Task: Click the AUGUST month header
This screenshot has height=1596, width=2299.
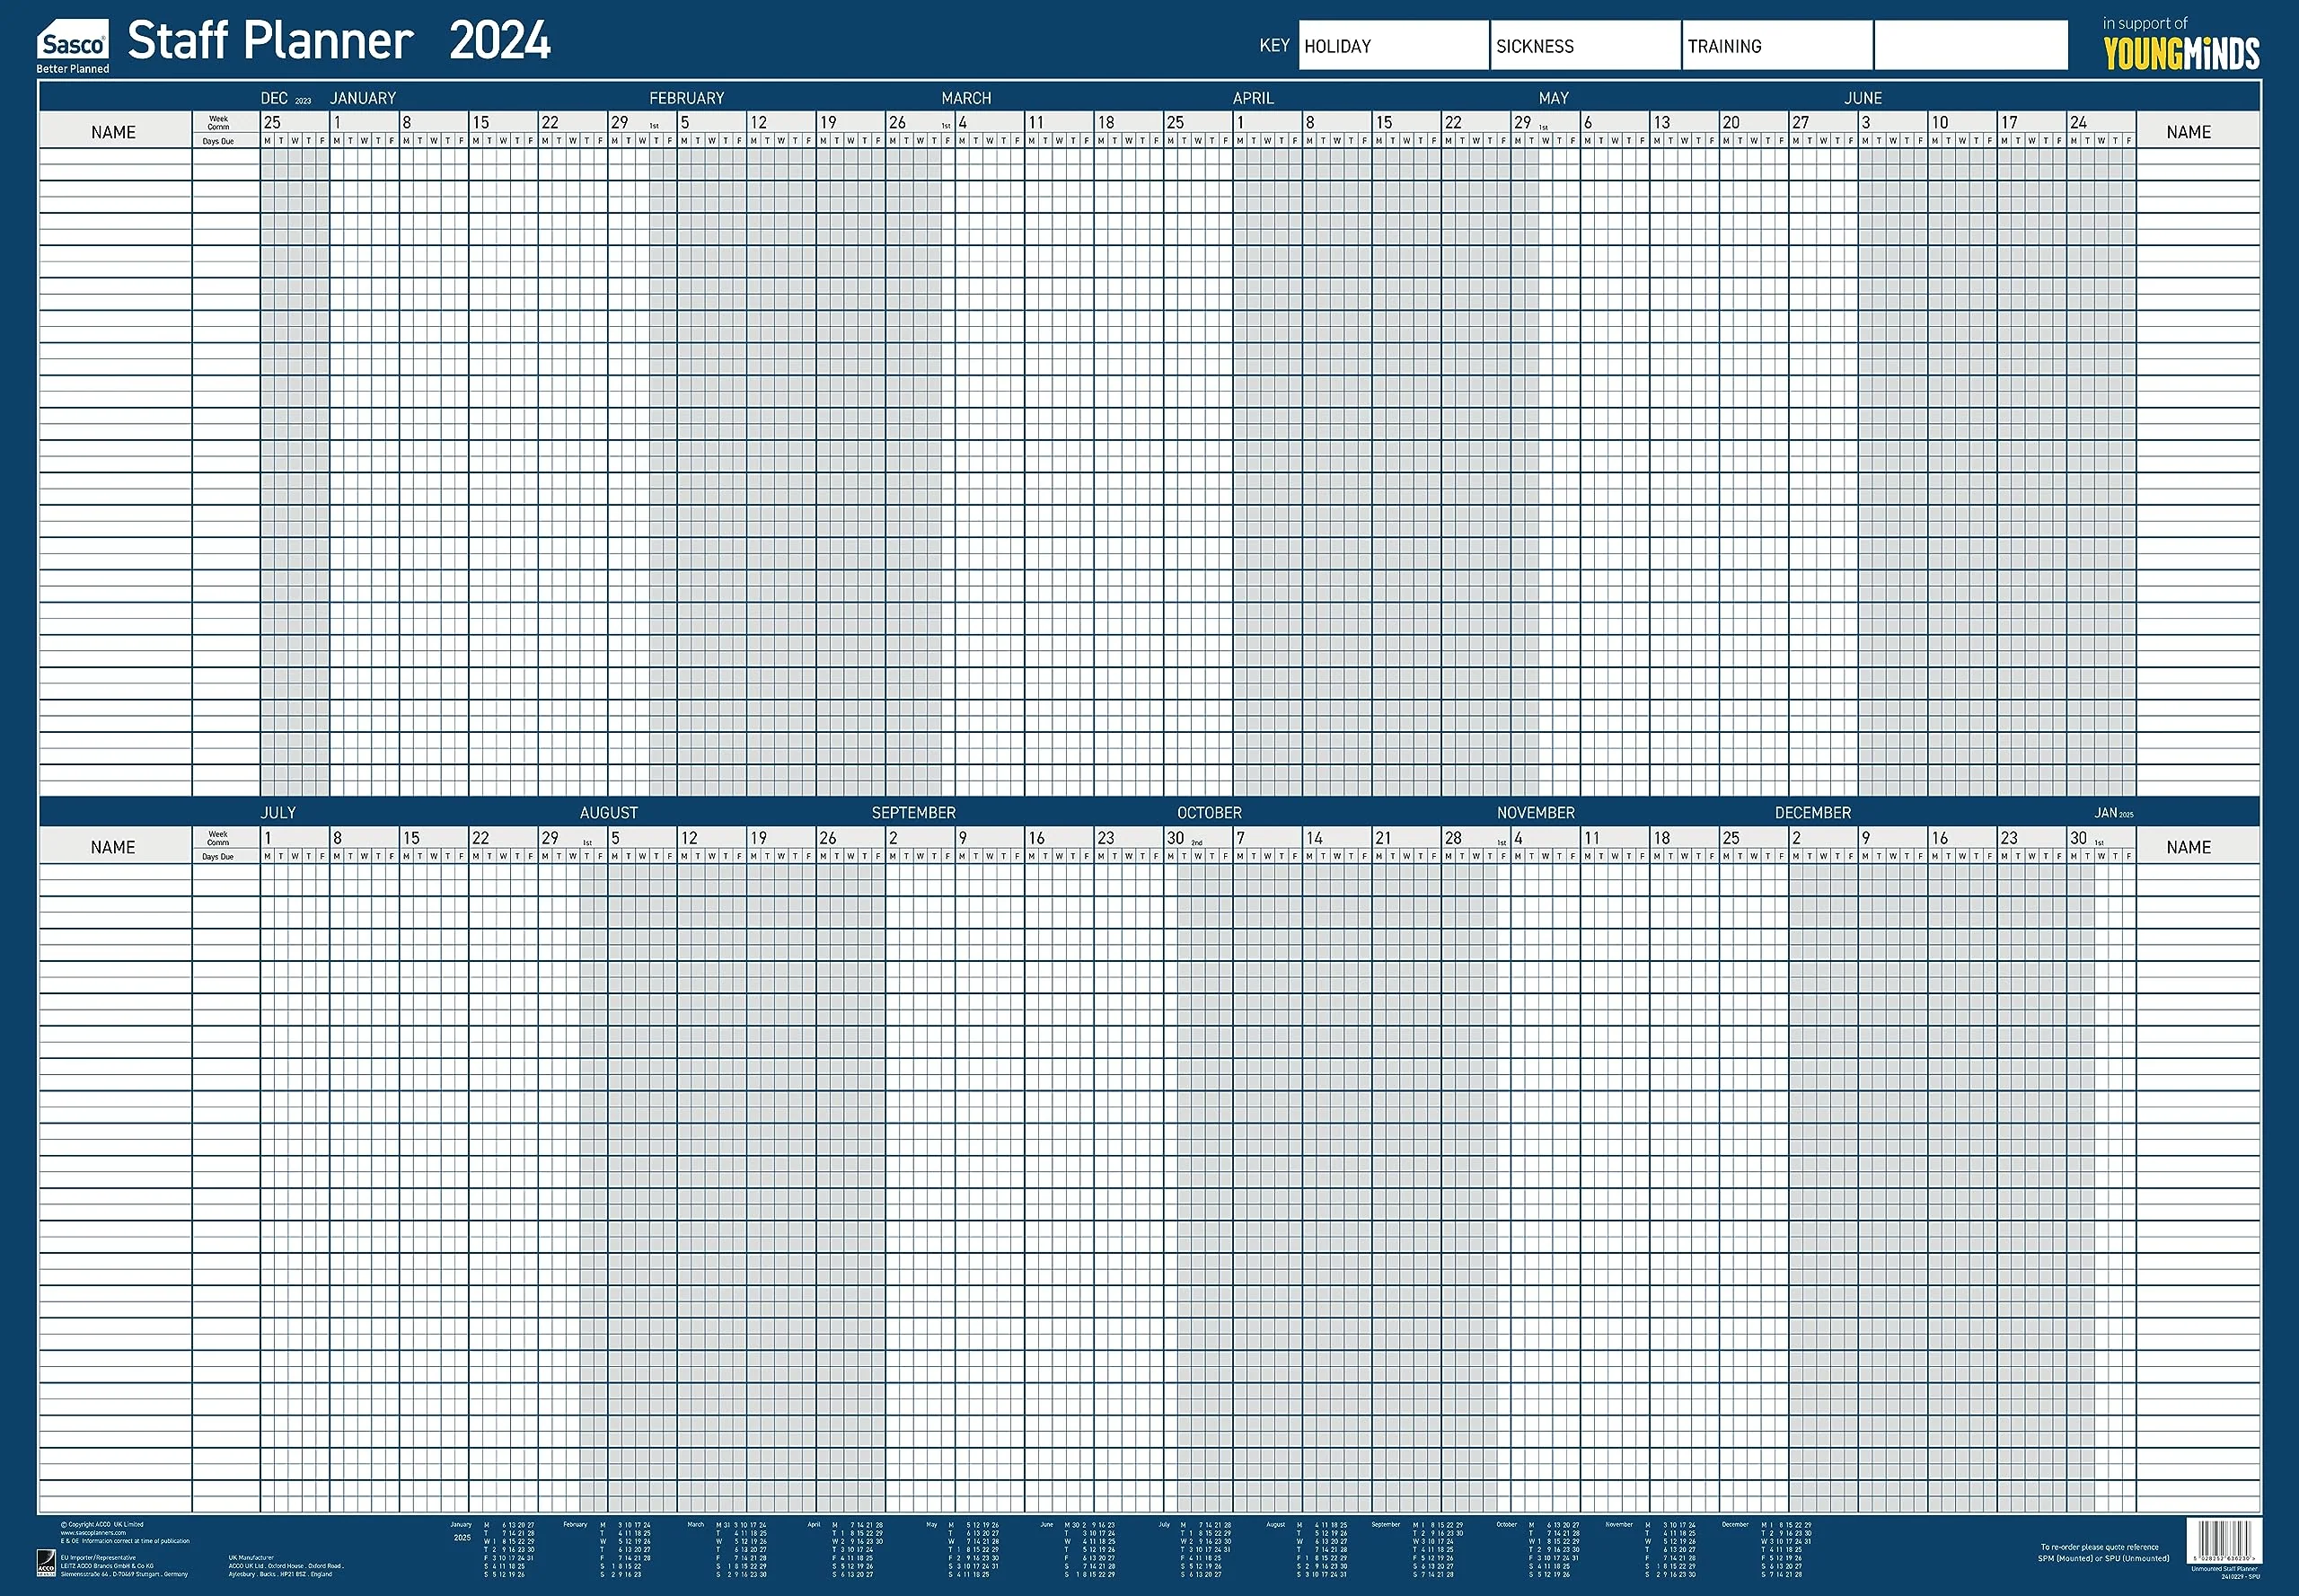Action: tap(608, 813)
